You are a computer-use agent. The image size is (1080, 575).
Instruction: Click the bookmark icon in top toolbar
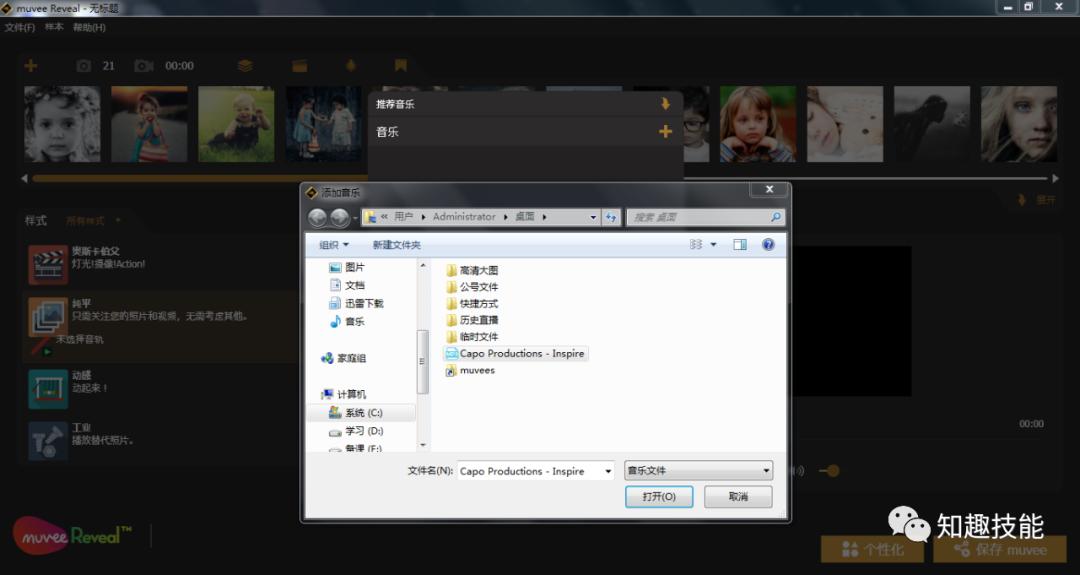click(400, 66)
